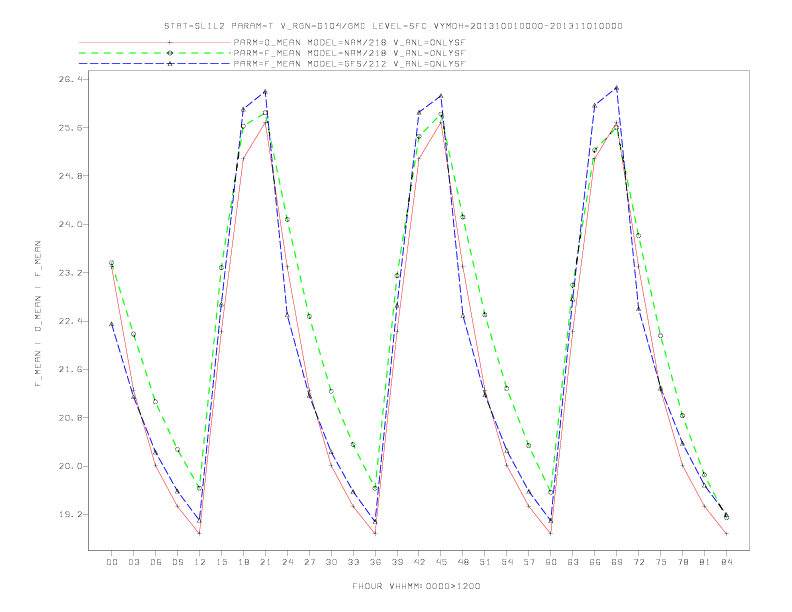Click y-axis tick label 19.2
Viewport: 792px width, 612px height.
[x=70, y=515]
